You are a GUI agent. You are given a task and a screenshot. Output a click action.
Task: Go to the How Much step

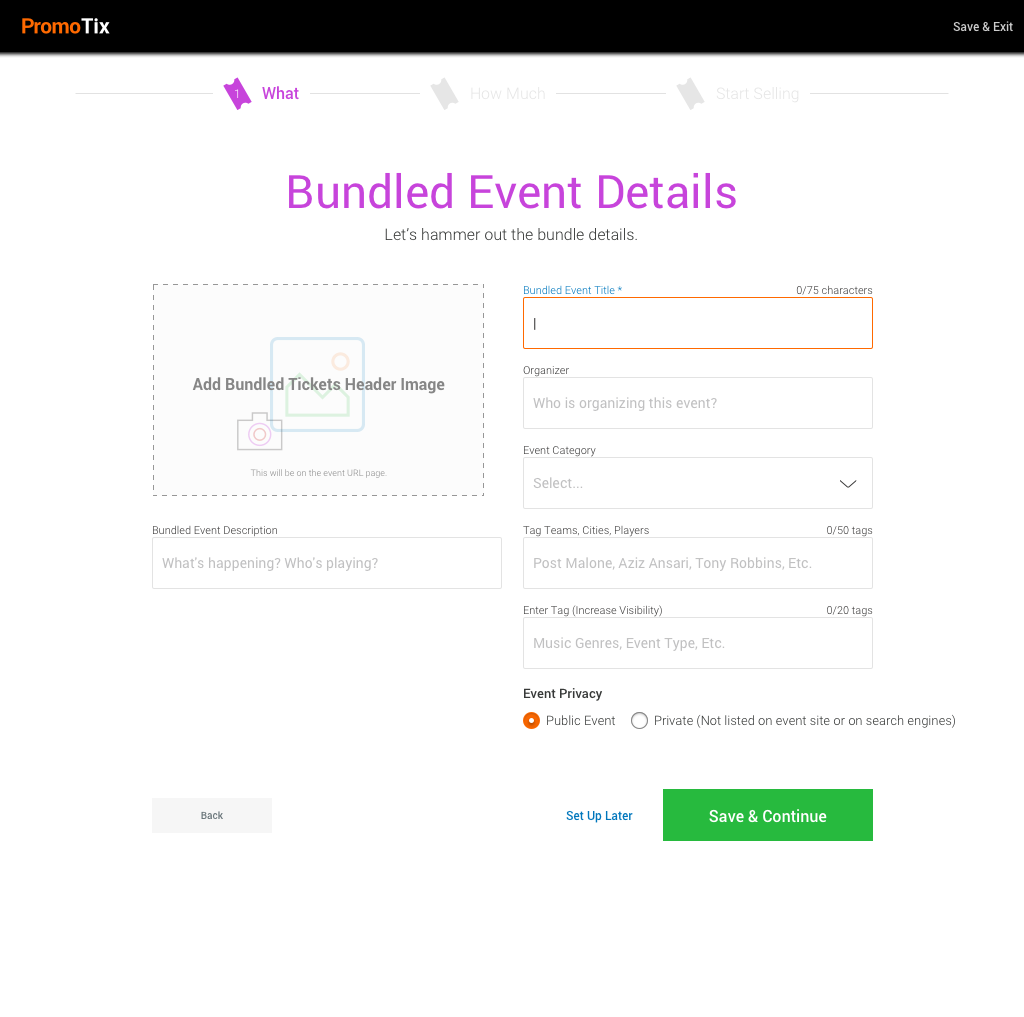coord(507,93)
